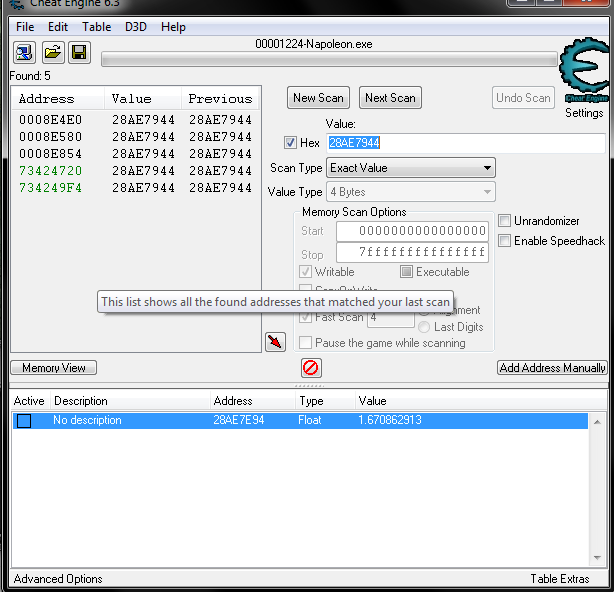Open the process list icon
Viewport: 614px width, 592px height.
[24, 52]
